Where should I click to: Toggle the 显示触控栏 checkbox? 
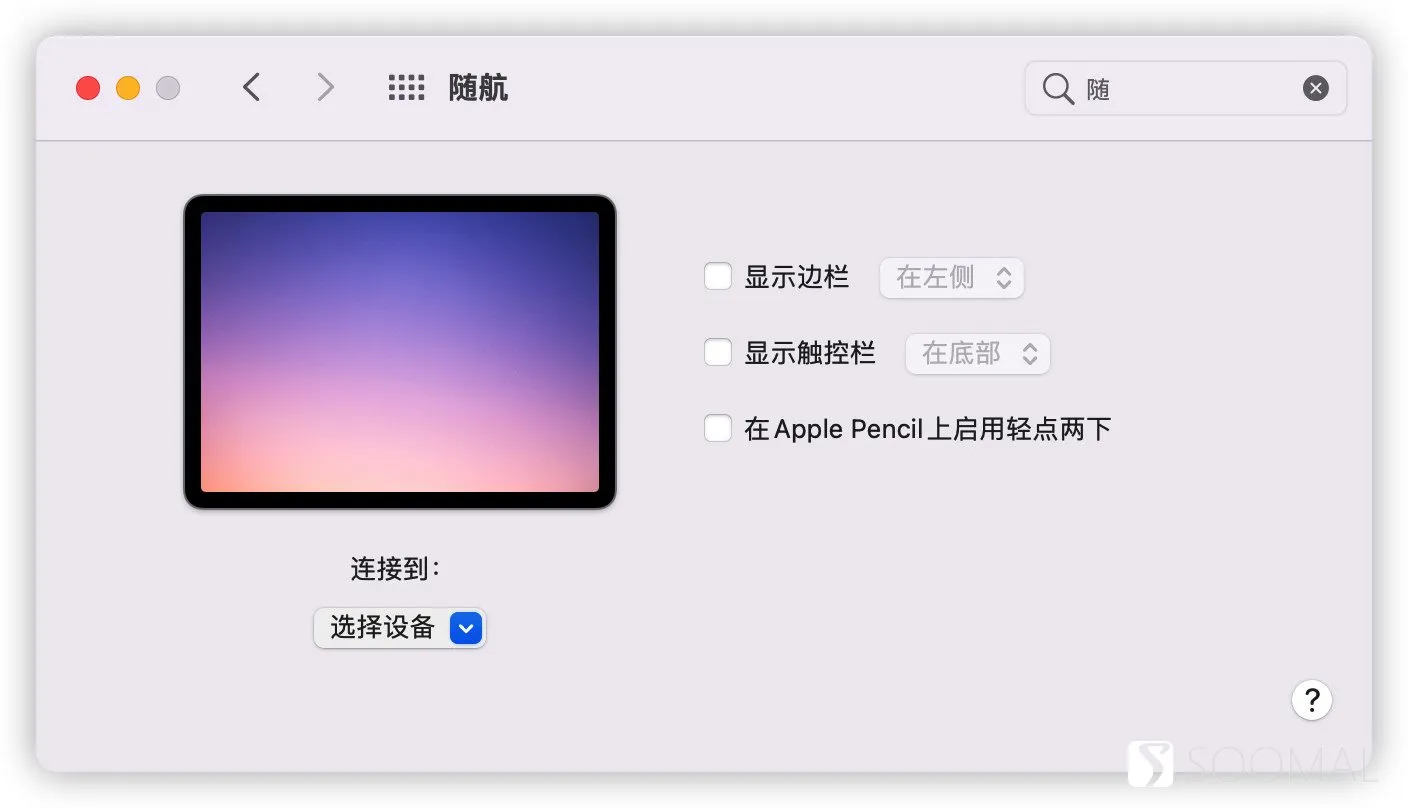(718, 352)
